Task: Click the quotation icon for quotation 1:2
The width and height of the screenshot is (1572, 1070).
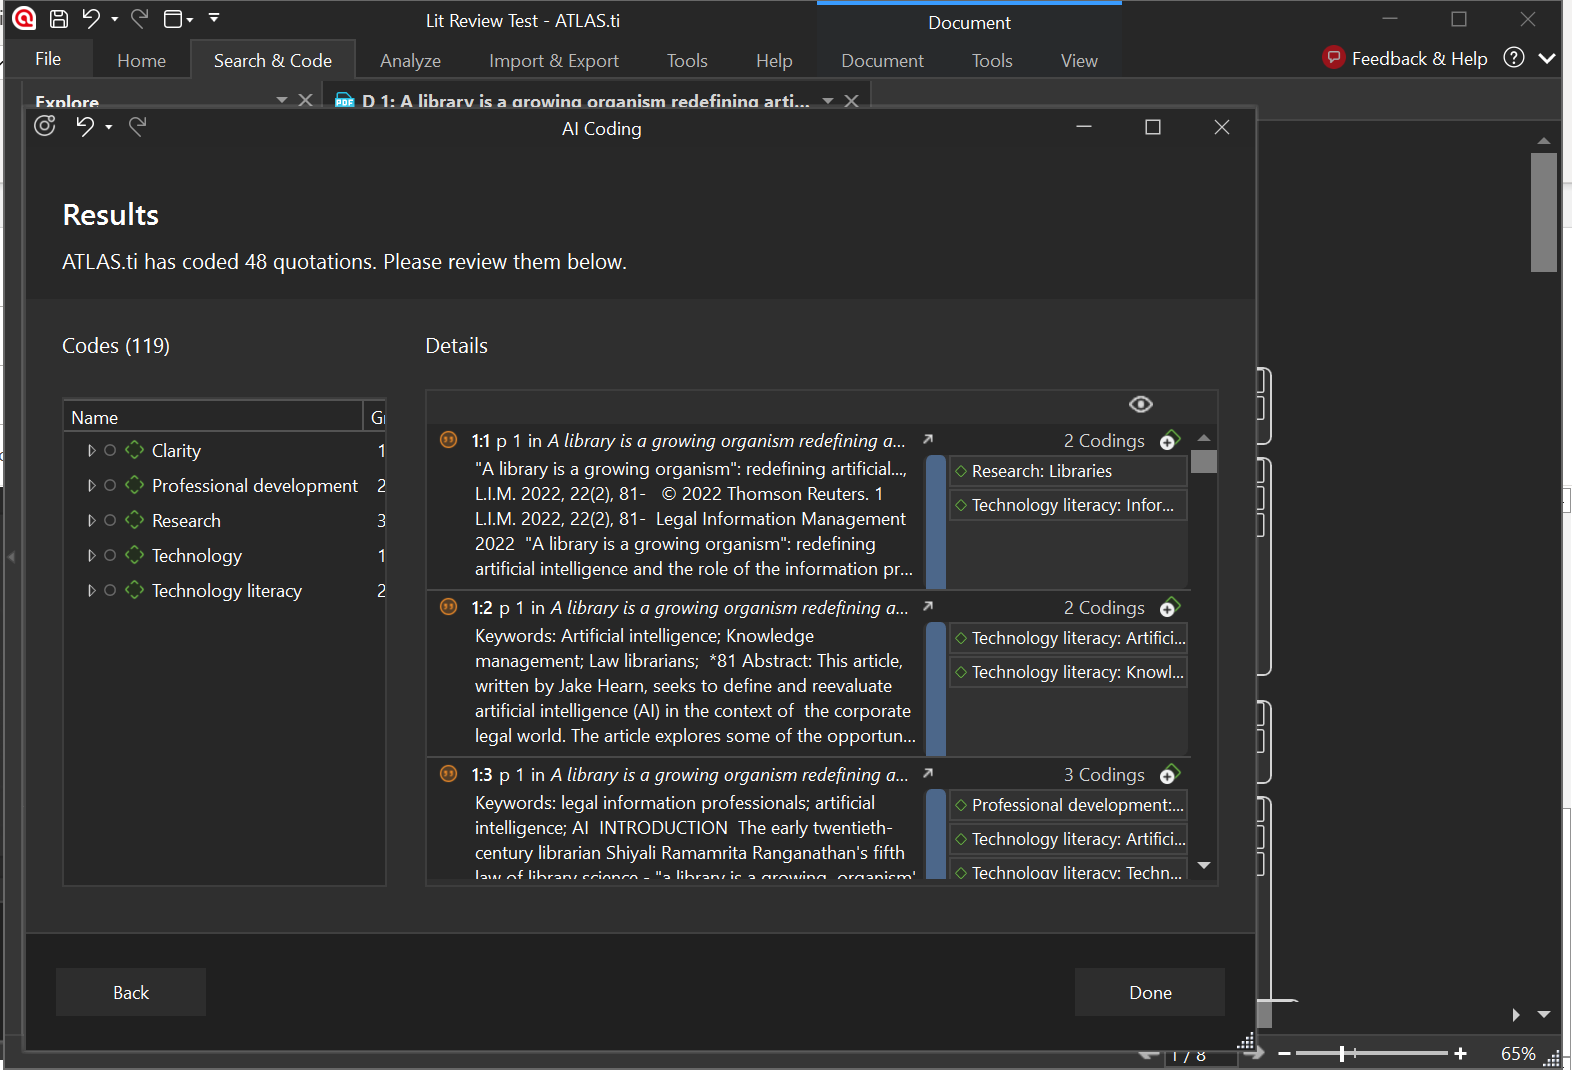Action: pyautogui.click(x=449, y=607)
